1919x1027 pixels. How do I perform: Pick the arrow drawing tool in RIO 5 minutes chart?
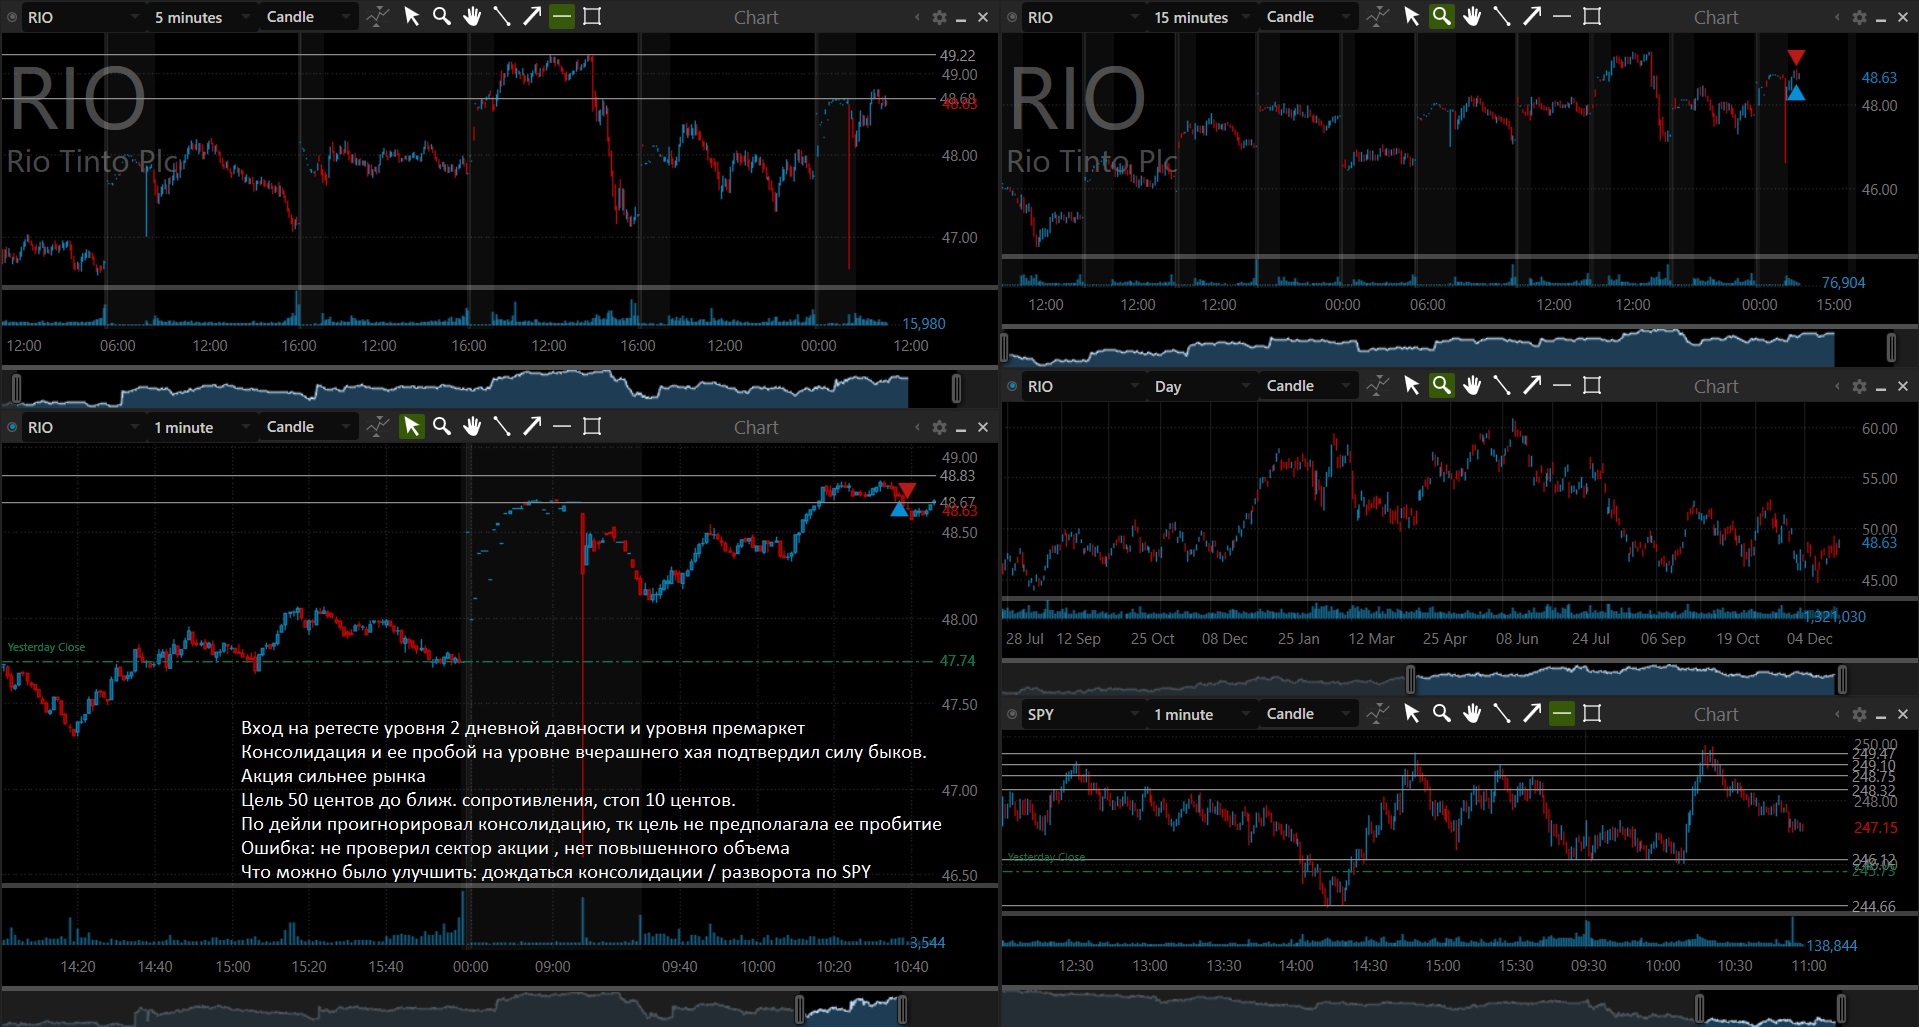532,17
